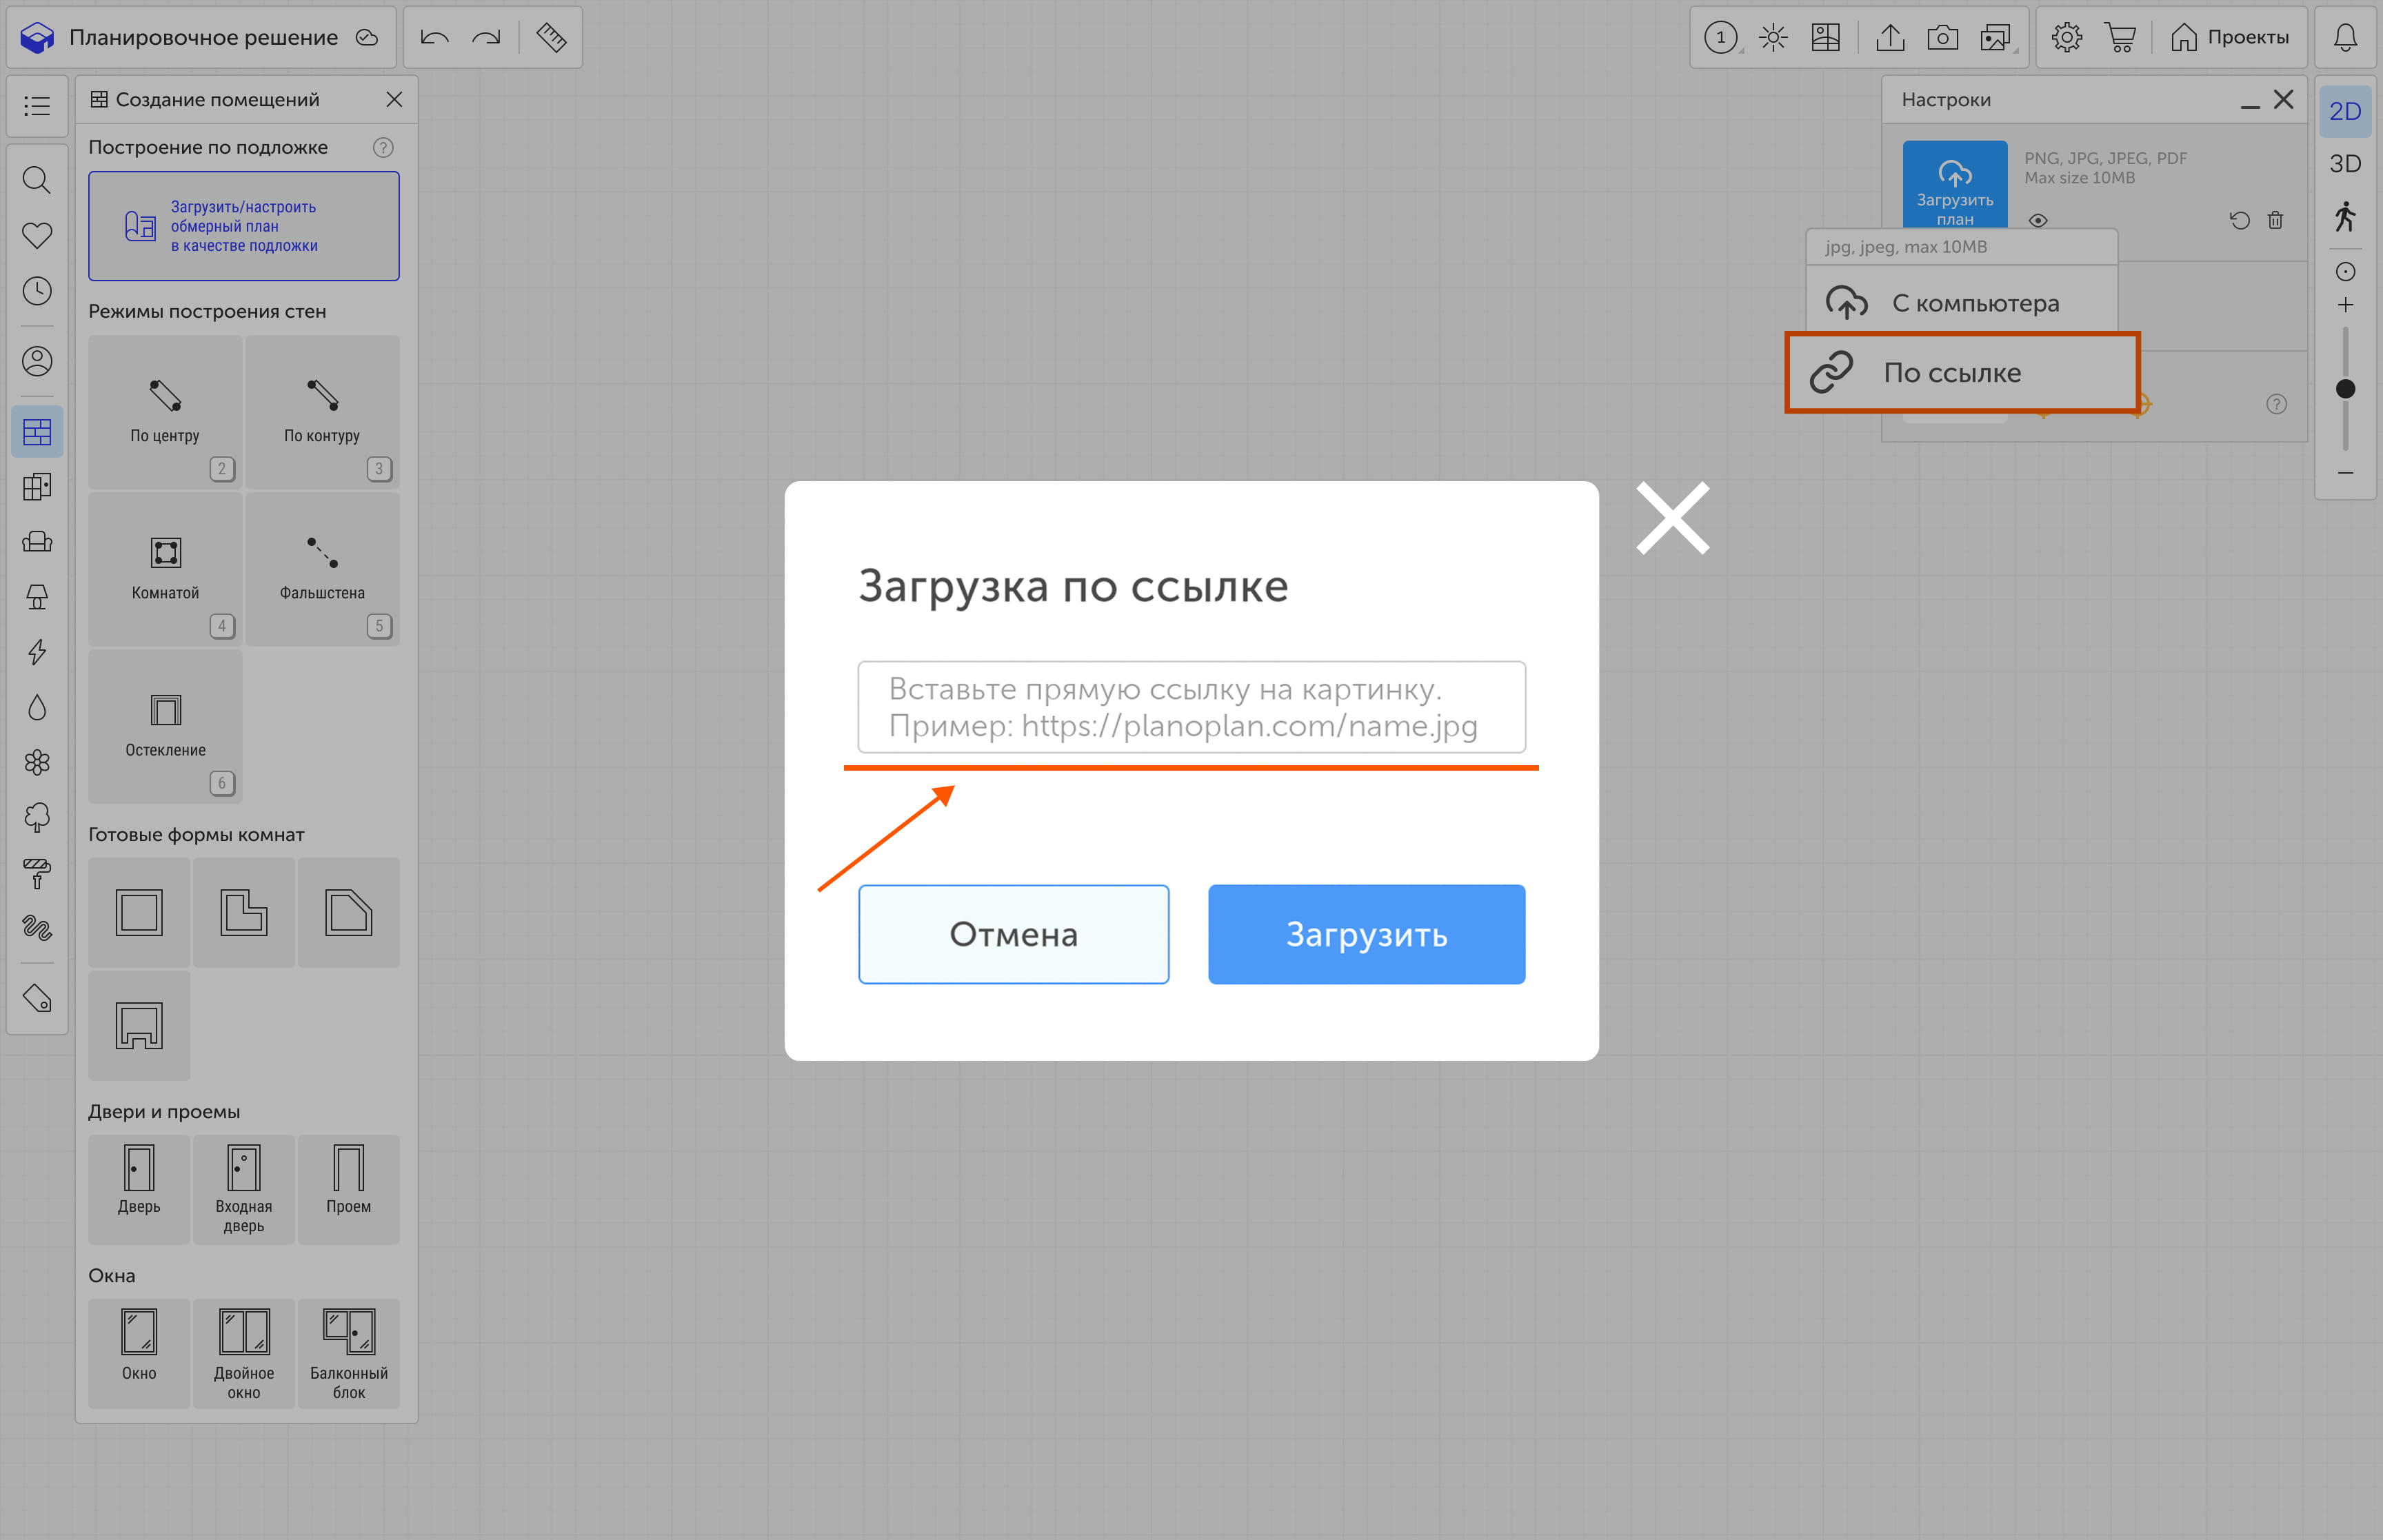Click the ruler measurement tool icon

tap(551, 38)
